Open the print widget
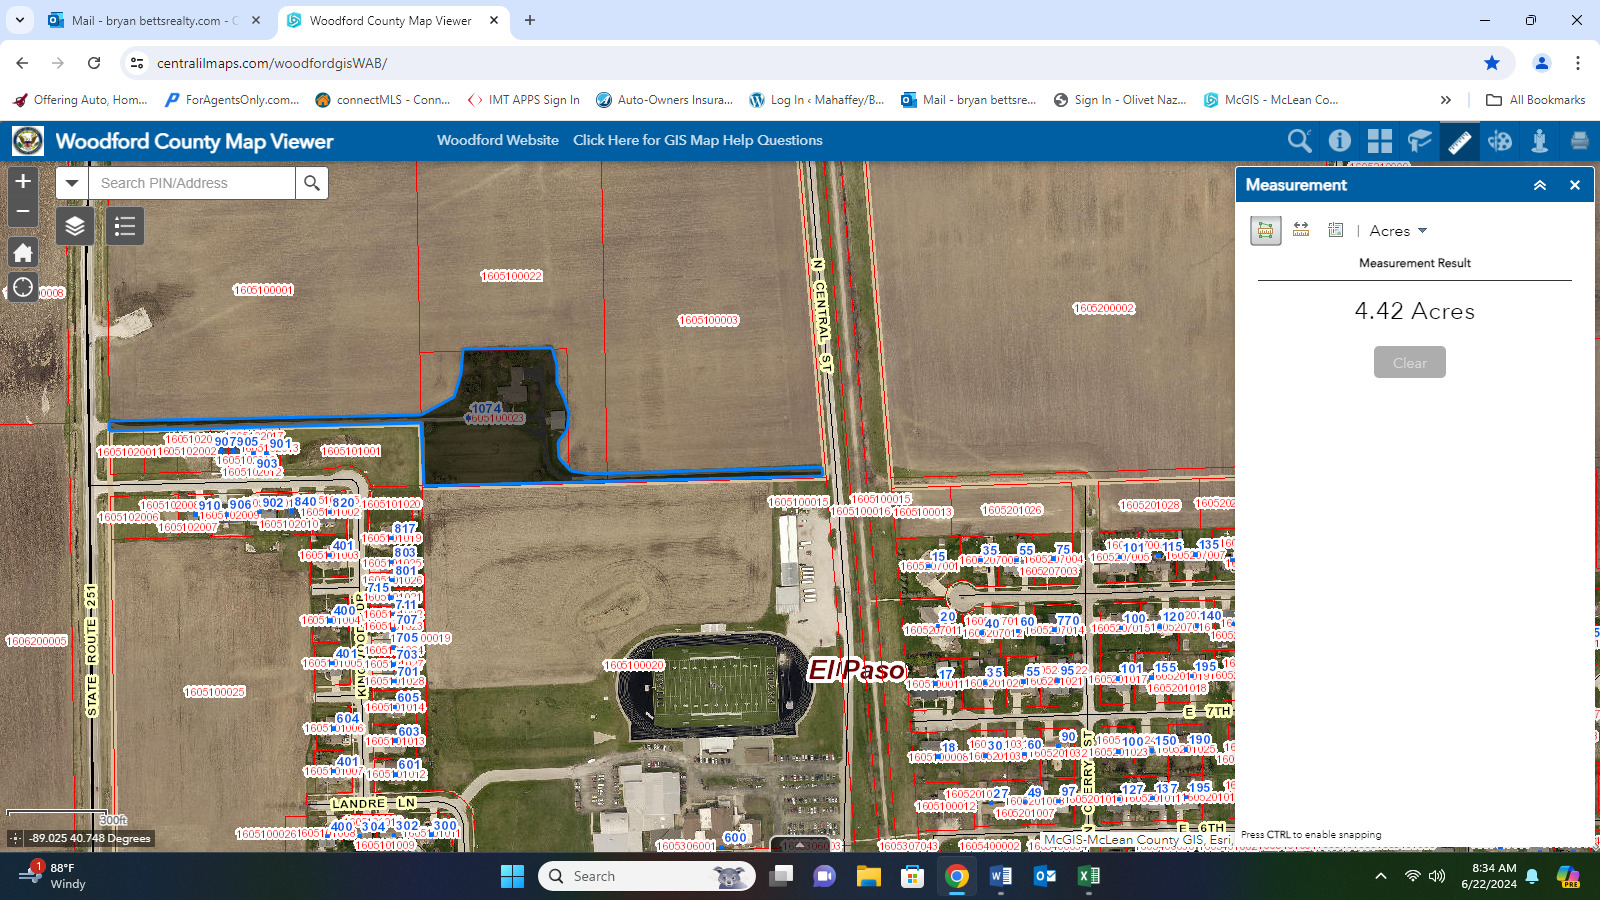The image size is (1600, 900). [x=1580, y=141]
